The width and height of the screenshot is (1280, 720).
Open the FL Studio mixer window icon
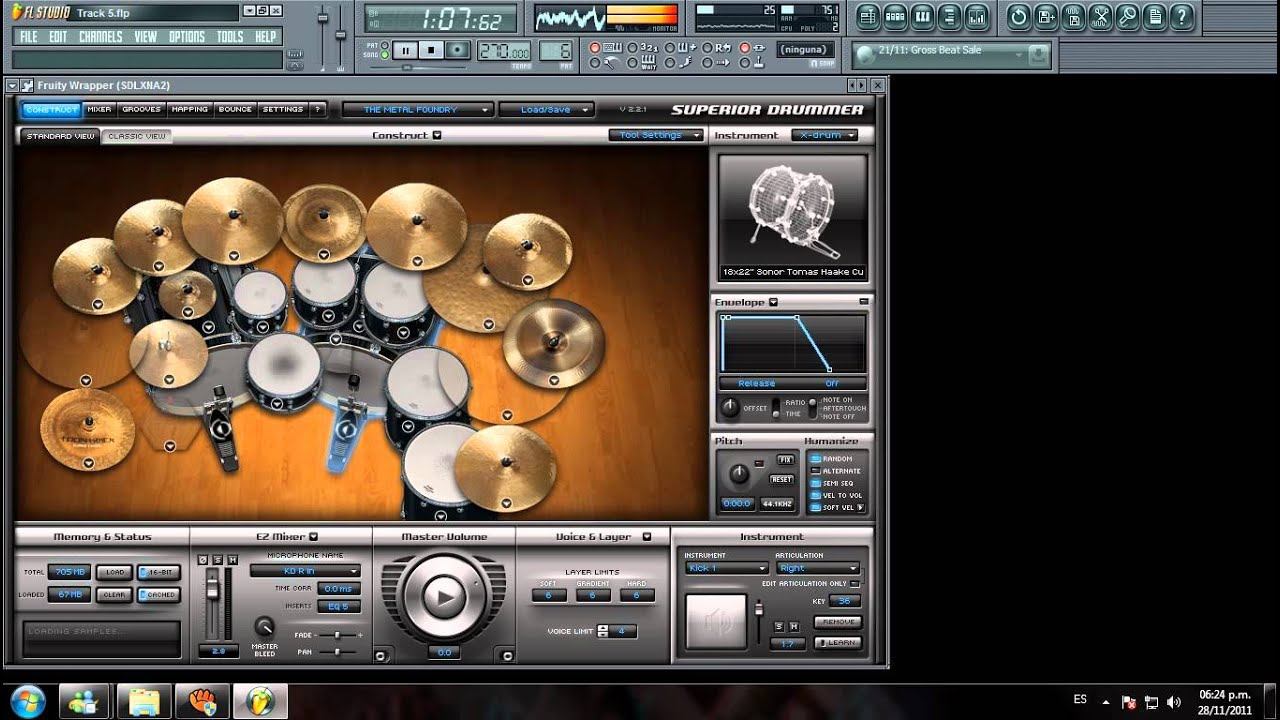[x=976, y=16]
